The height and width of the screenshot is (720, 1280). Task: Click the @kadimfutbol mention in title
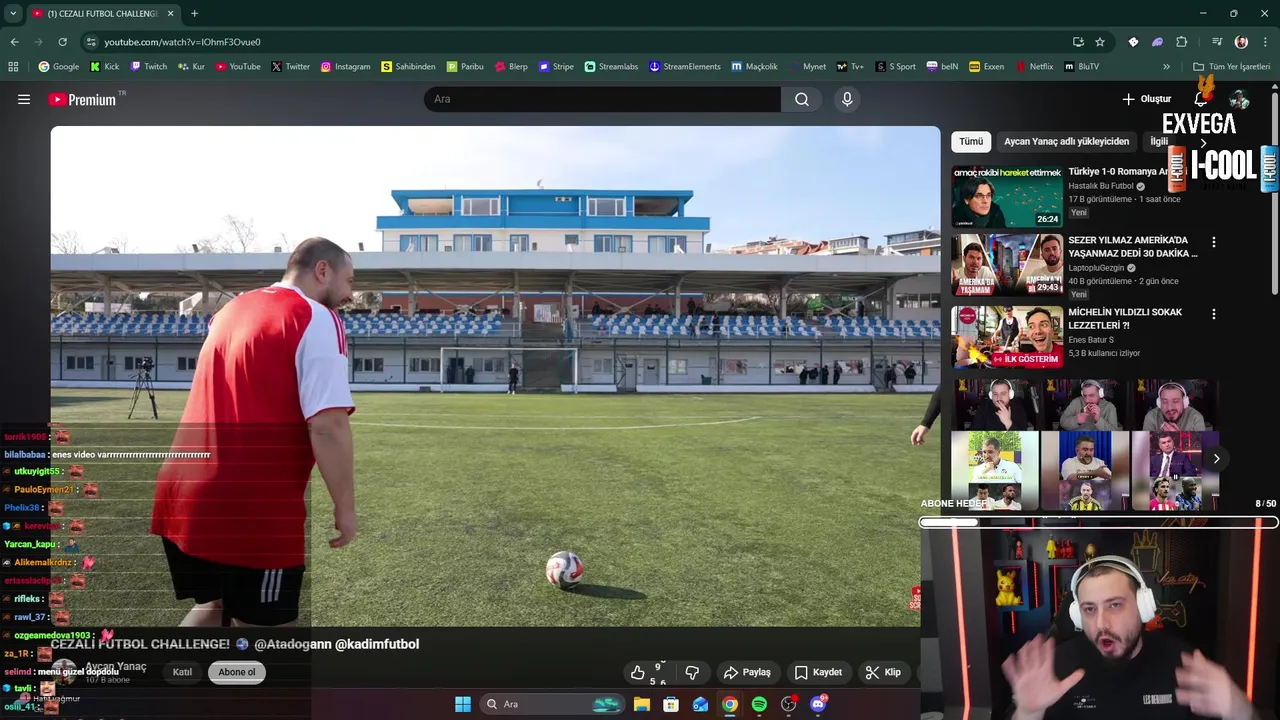[x=377, y=644]
